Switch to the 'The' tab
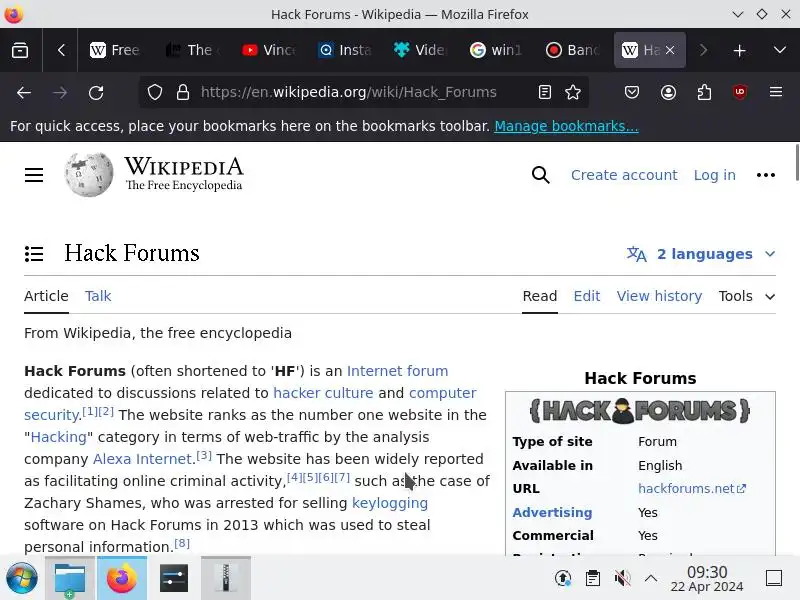 192,50
